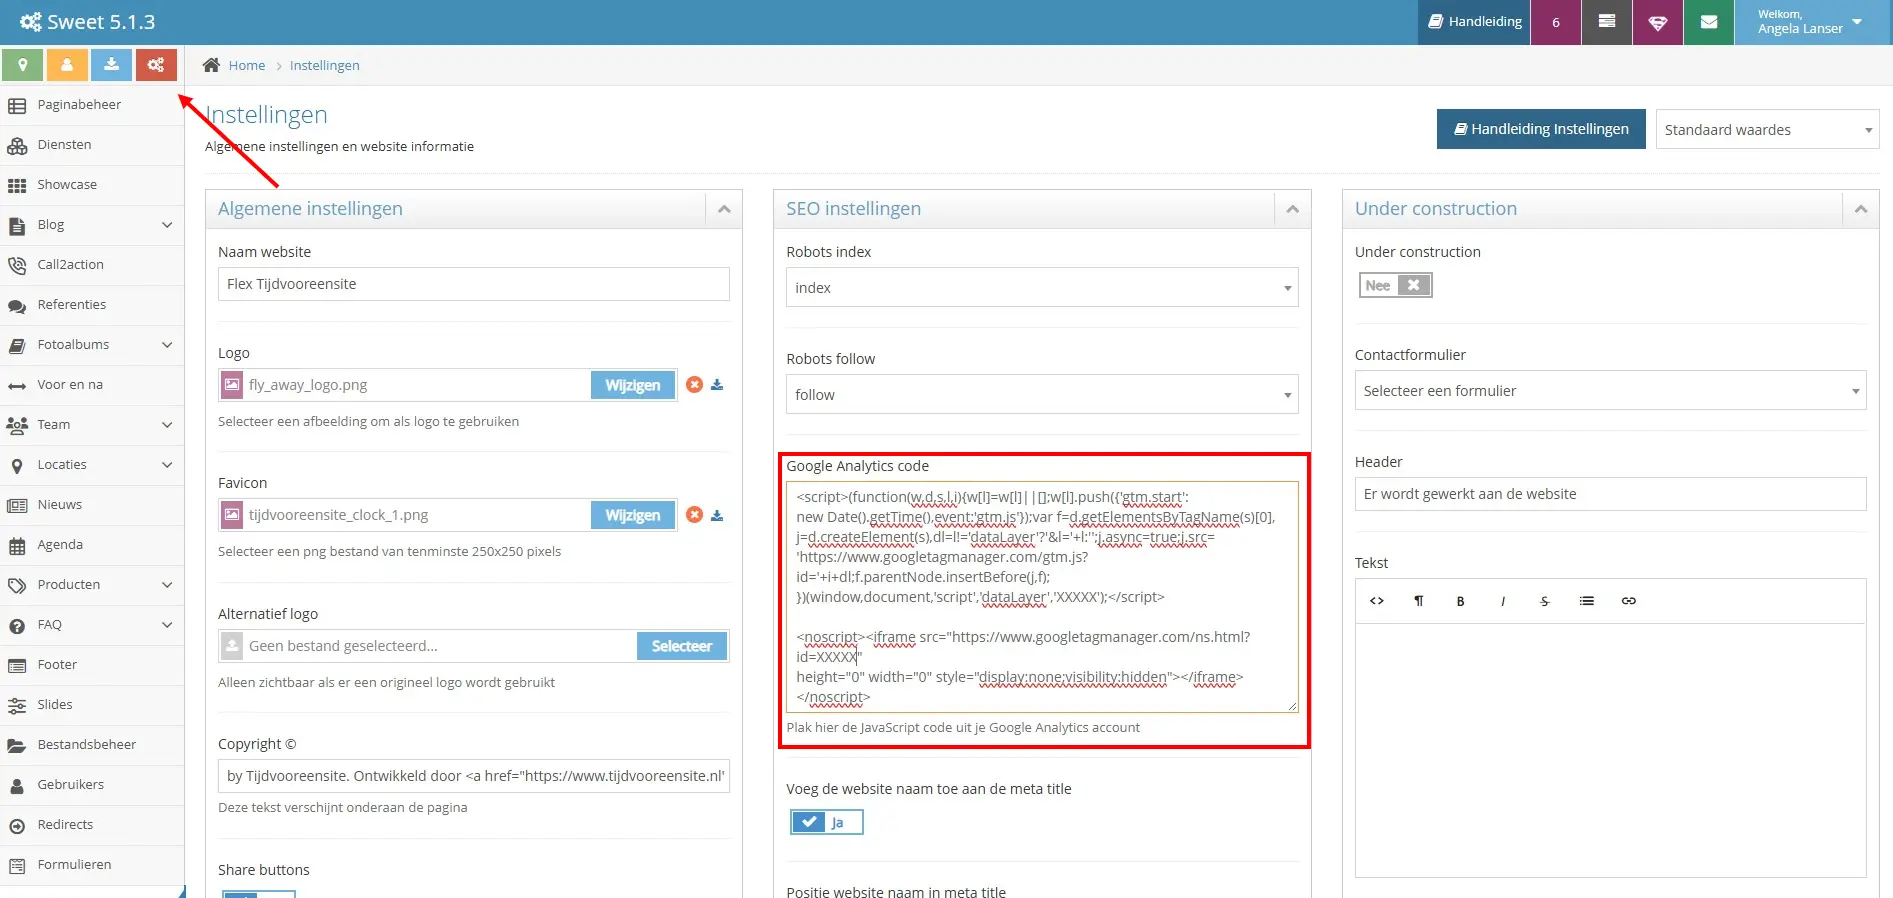Open Call2action in the sidebar
This screenshot has width=1893, height=898.
[92, 265]
